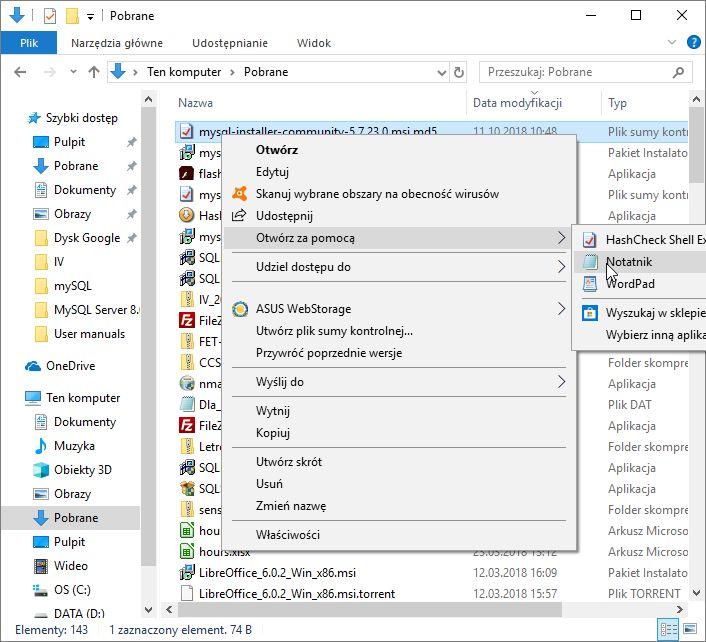Open Wideo in navigation pane
The height and width of the screenshot is (642, 706).
70,565
